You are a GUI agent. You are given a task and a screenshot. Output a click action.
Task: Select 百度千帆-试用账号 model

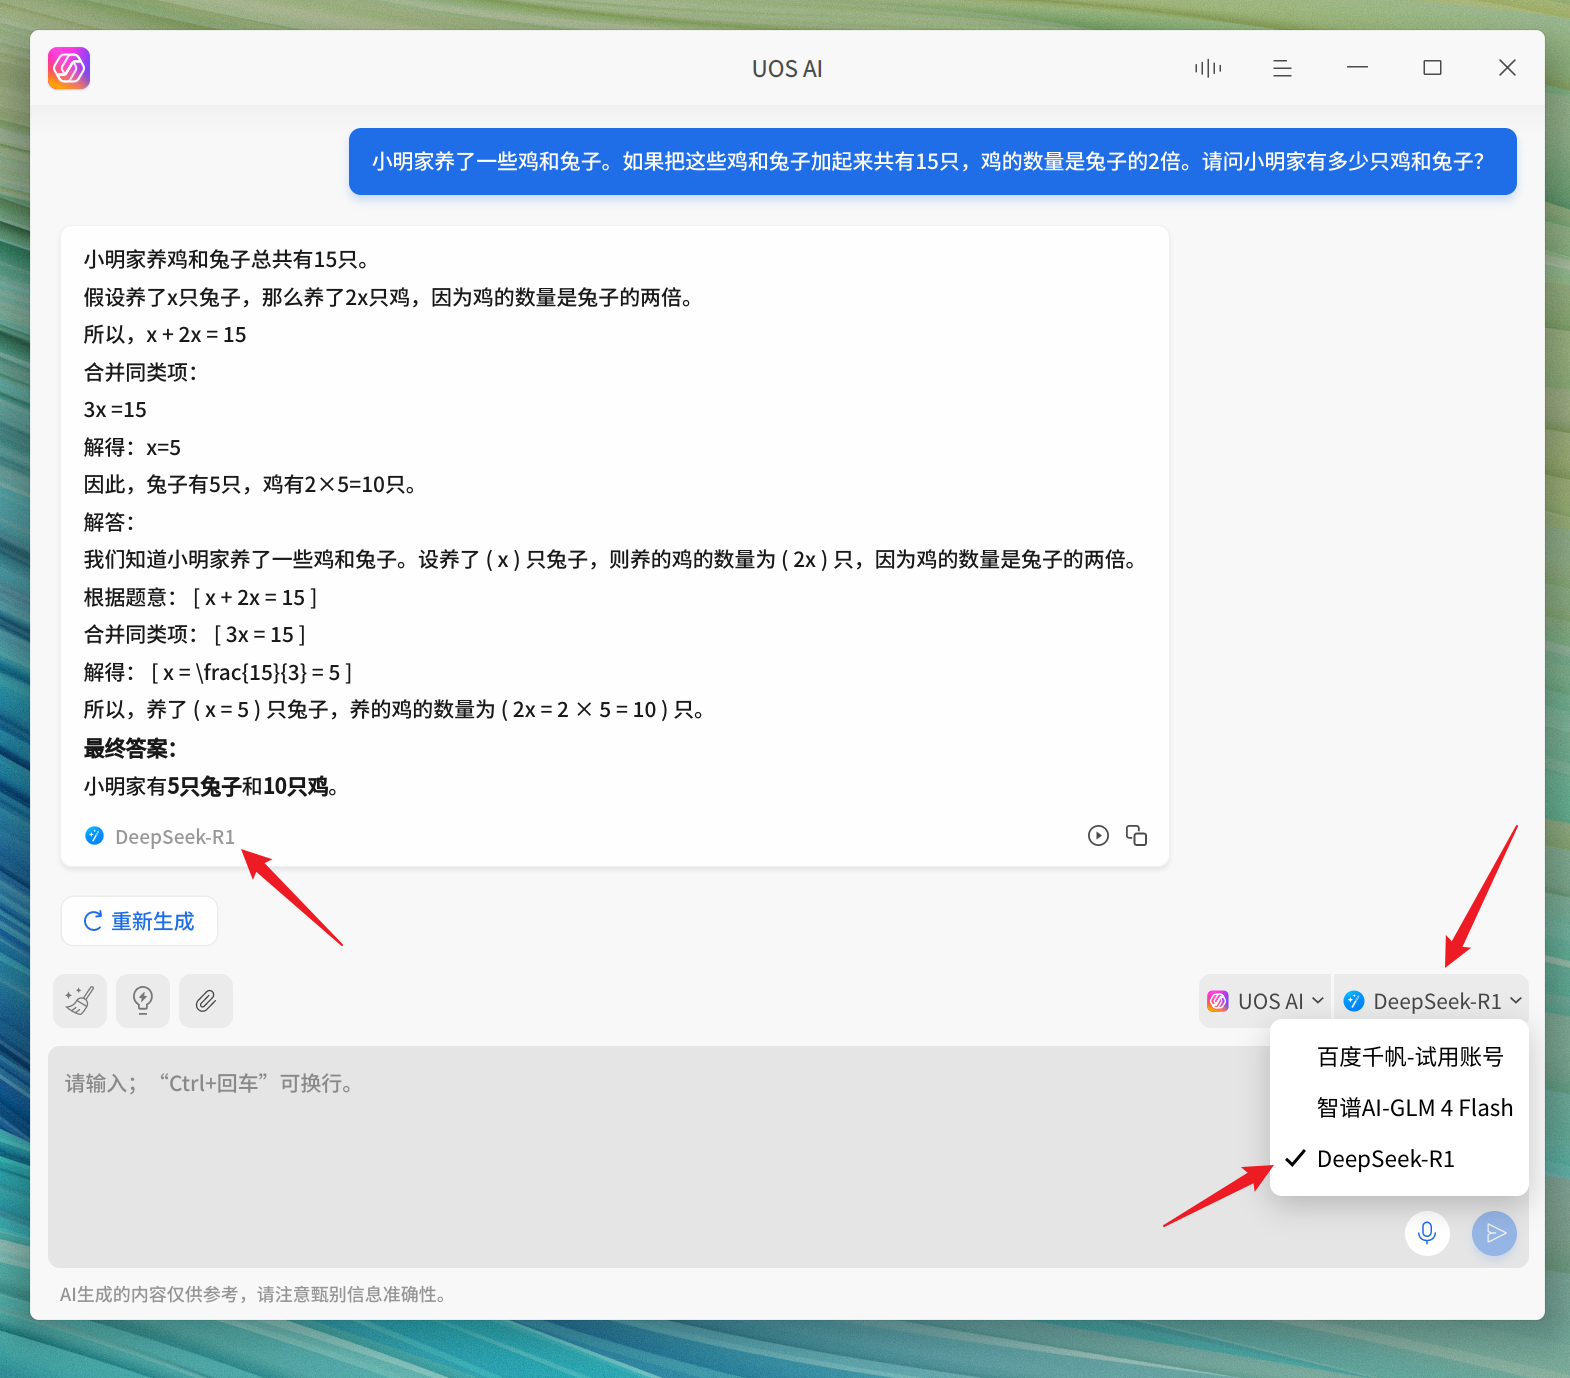pyautogui.click(x=1400, y=1057)
